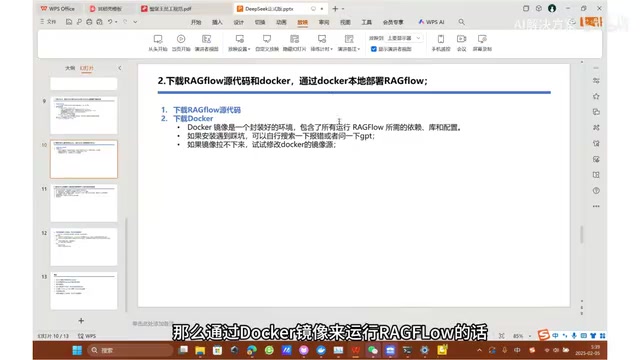The height and width of the screenshot is (360, 640).
Task: Switch to slides (幻灯片) pane tab
Action: [87, 68]
